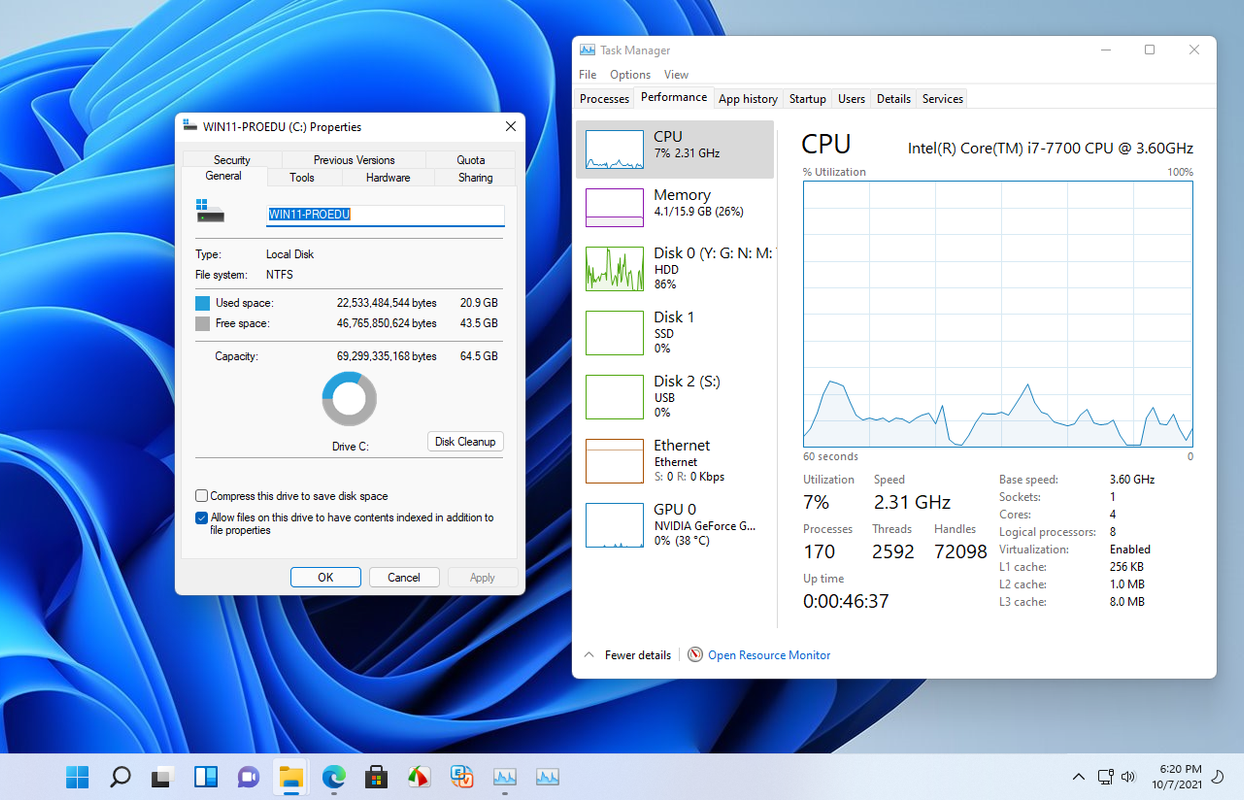Switch to the Processes tab
Viewport: 1244px width, 800px height.
point(604,99)
